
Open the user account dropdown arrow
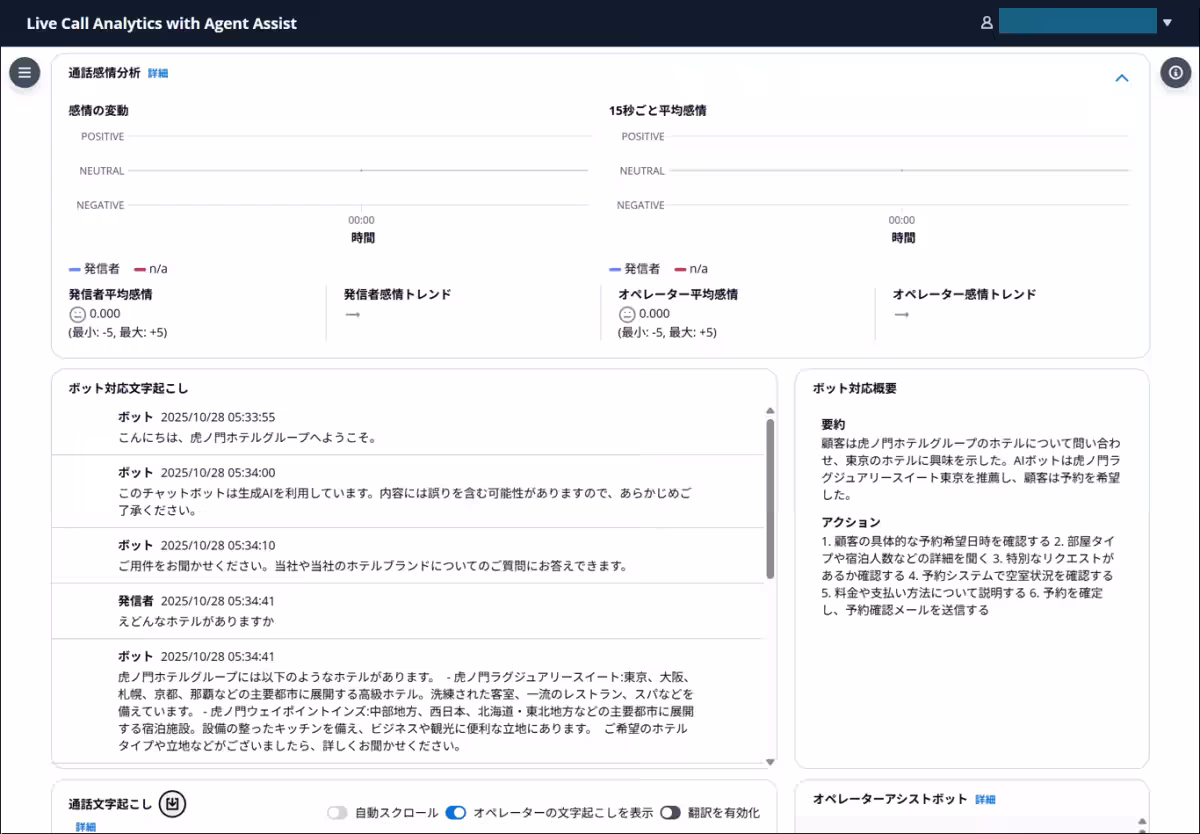coord(1167,23)
